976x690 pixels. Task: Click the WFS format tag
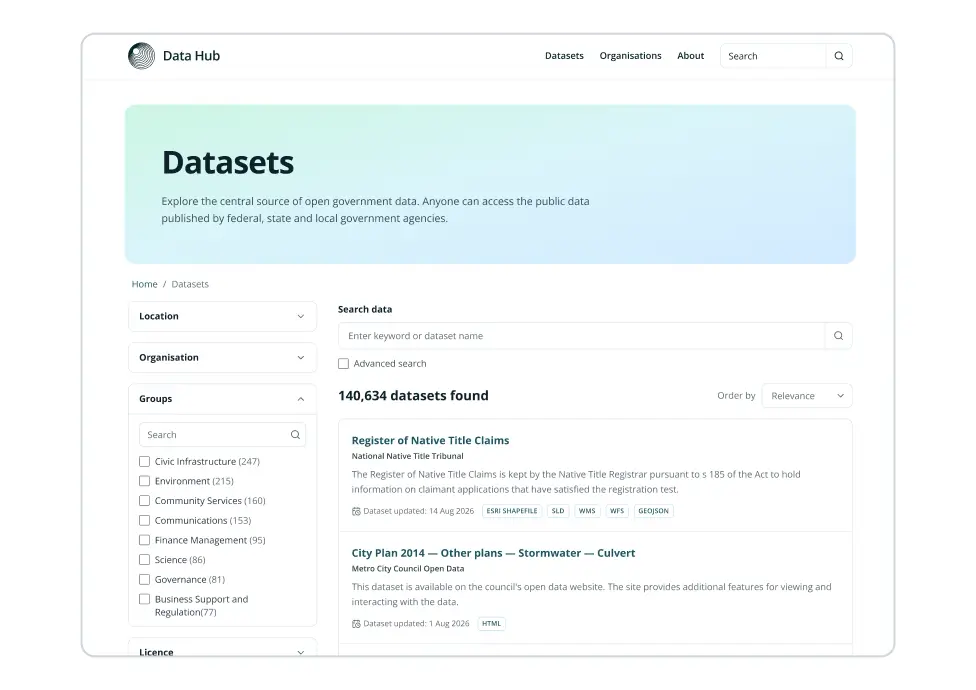click(617, 511)
